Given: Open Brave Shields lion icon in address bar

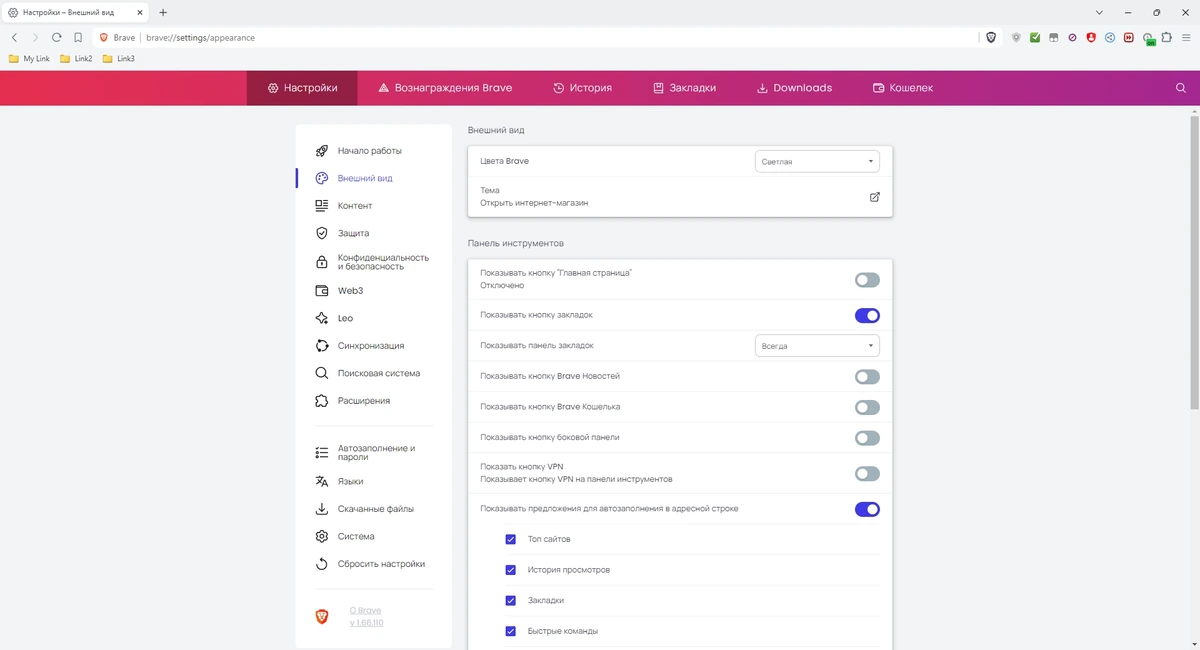Looking at the screenshot, I should coord(991,37).
